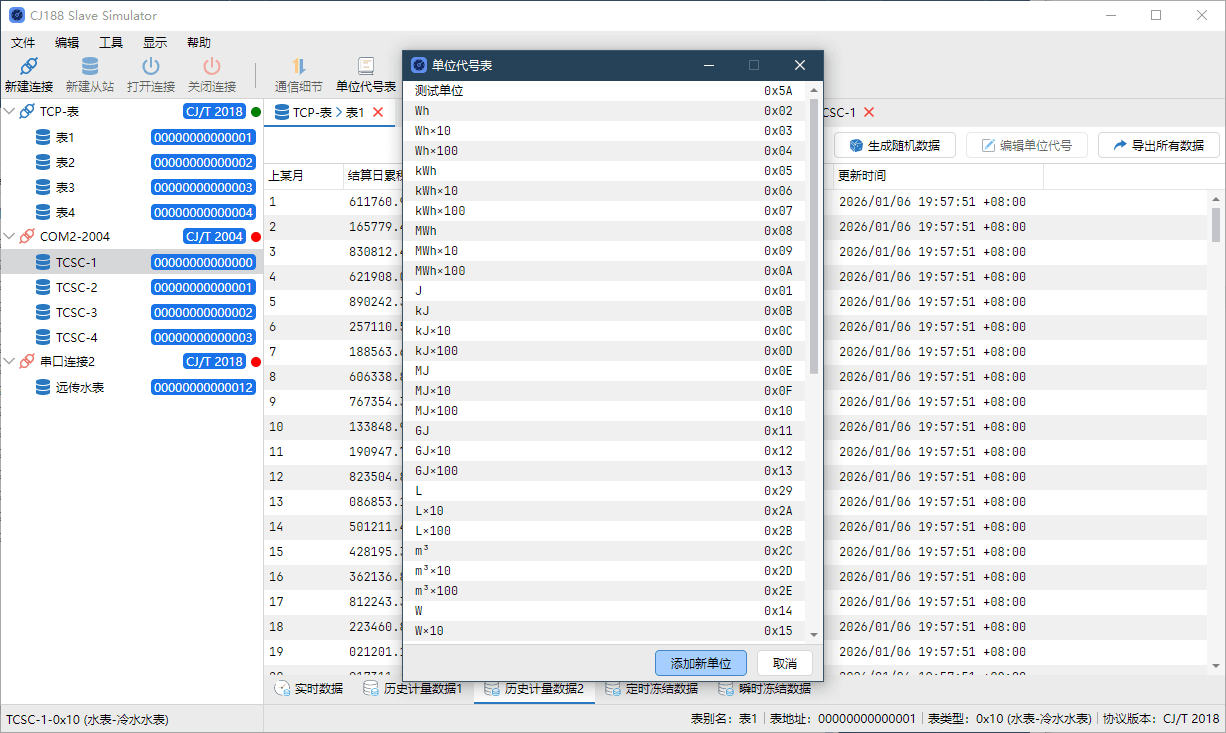Viewport: 1226px width, 733px height.
Task: Click the 添加新单位 button
Action: click(x=700, y=664)
